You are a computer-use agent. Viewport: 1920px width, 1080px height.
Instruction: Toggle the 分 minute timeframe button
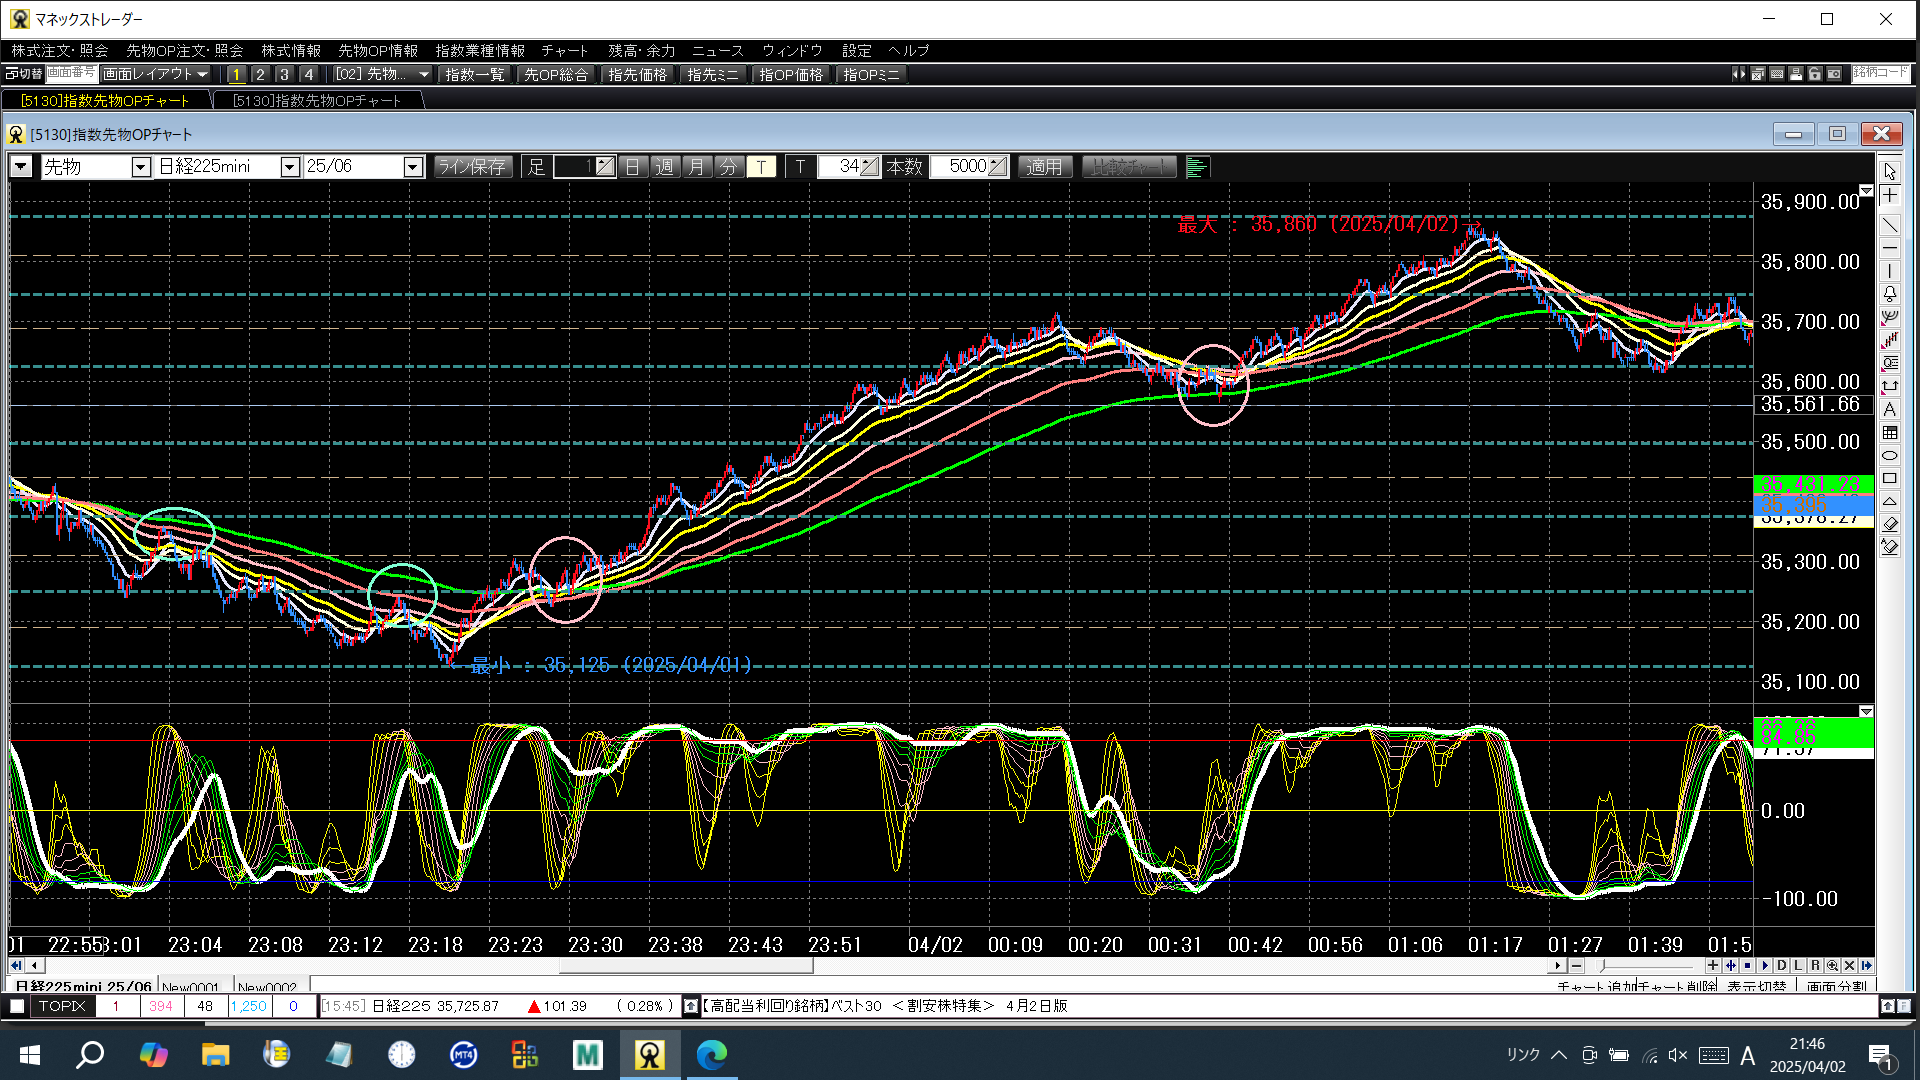tap(728, 167)
